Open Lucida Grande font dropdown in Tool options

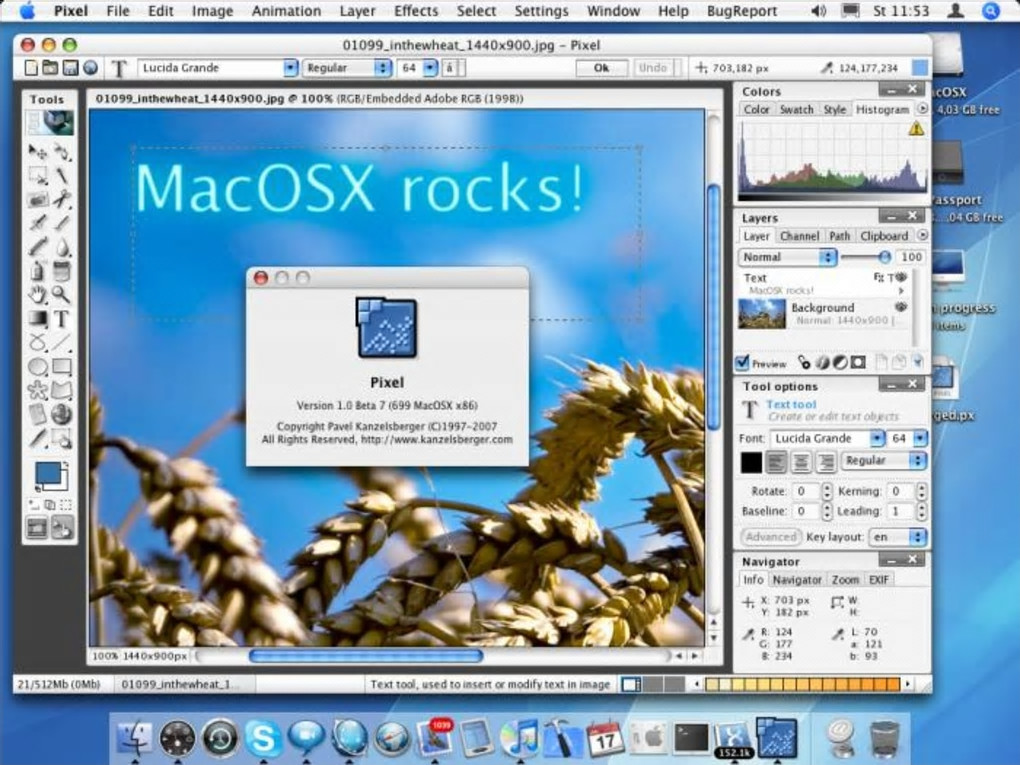828,439
